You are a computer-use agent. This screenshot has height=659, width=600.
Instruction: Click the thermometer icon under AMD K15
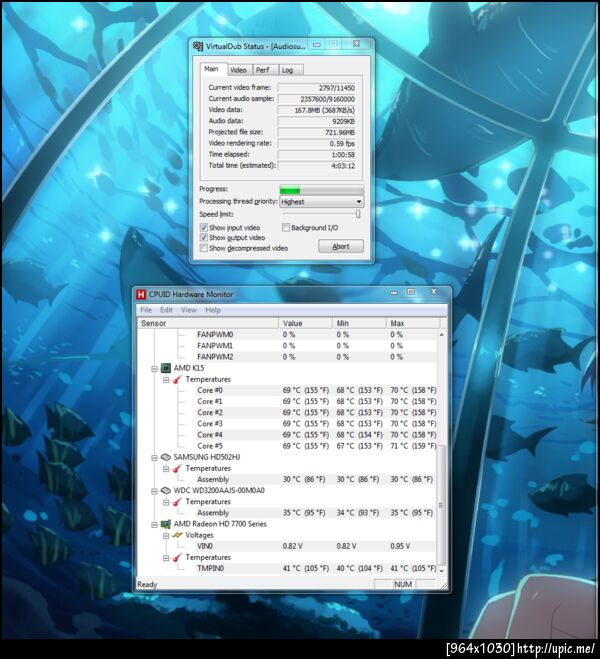pyautogui.click(x=177, y=380)
